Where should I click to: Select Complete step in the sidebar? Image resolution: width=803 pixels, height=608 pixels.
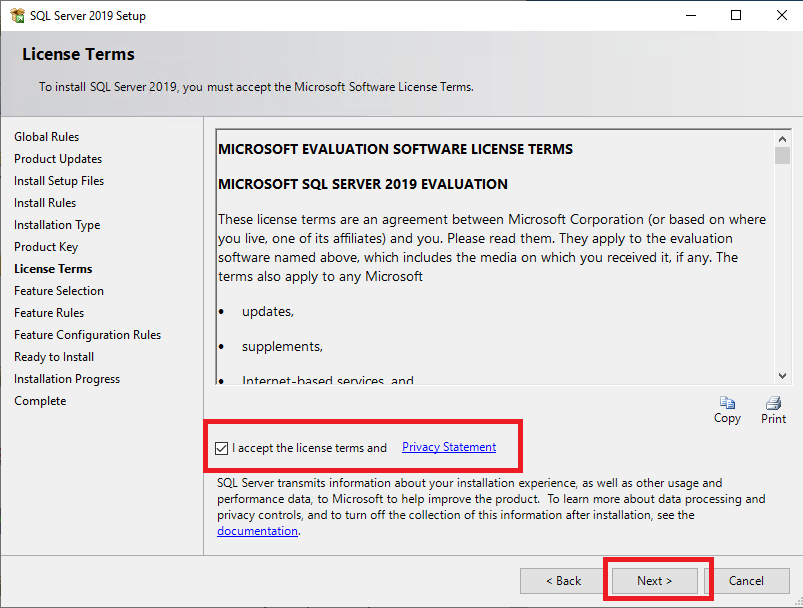pyautogui.click(x=40, y=401)
